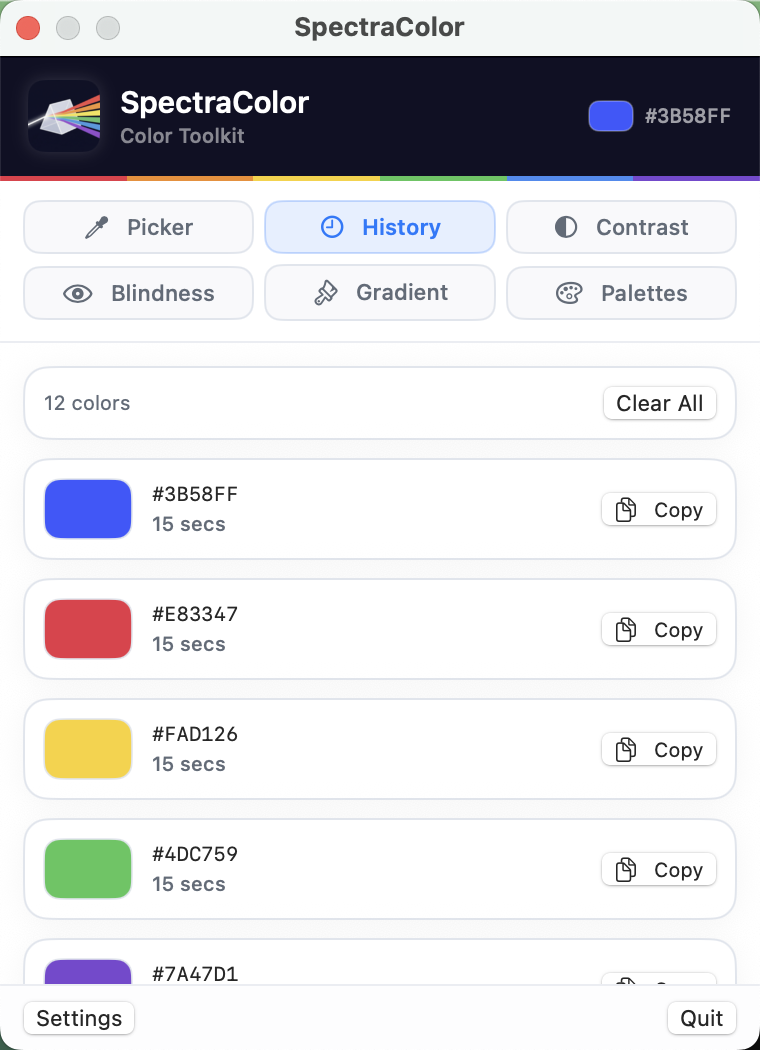Click the History clock icon
This screenshot has height=1050, width=760.
point(331,227)
